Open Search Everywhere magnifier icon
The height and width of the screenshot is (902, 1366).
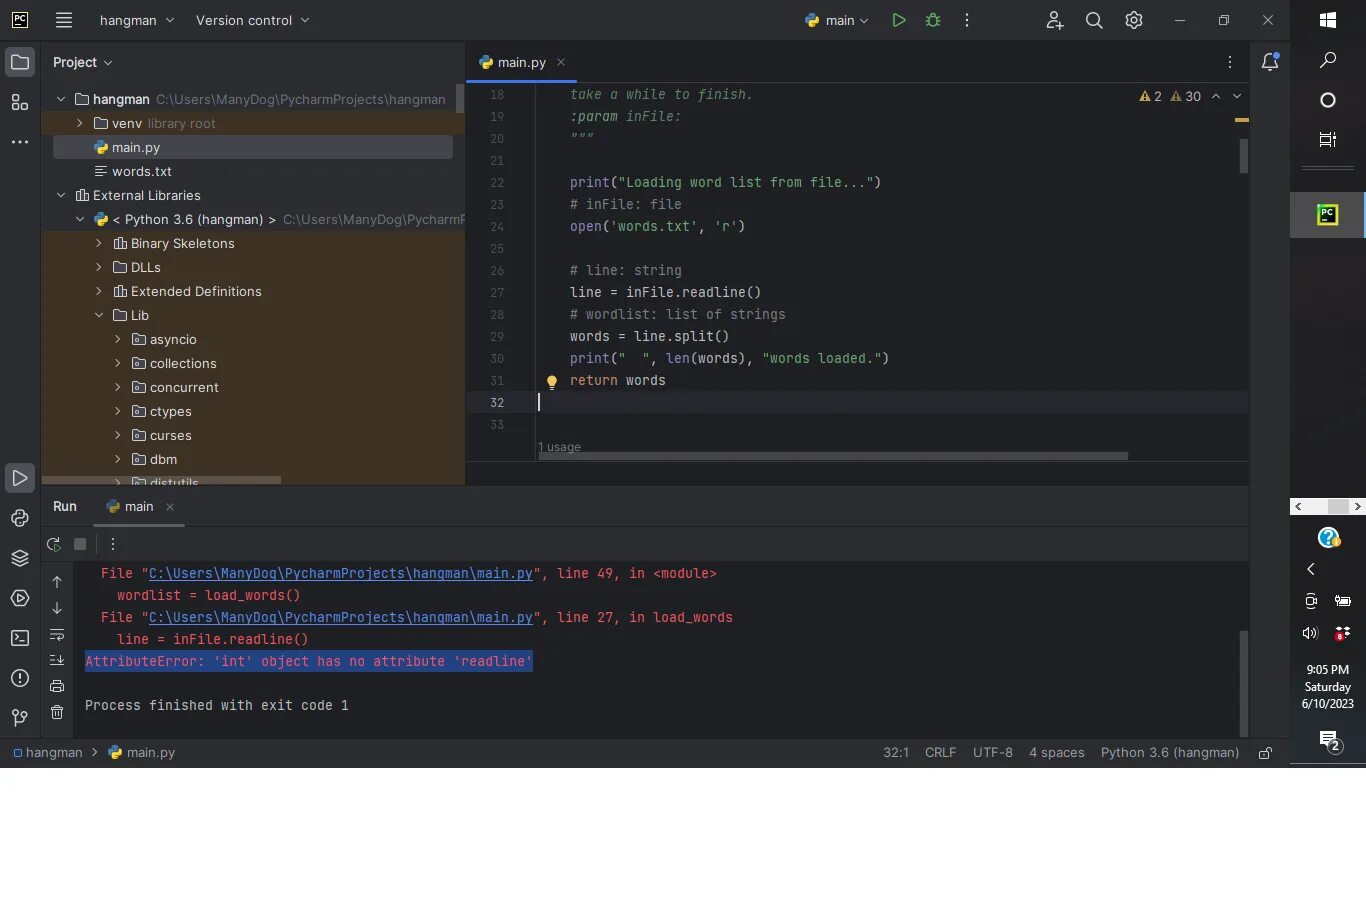click(x=1094, y=20)
